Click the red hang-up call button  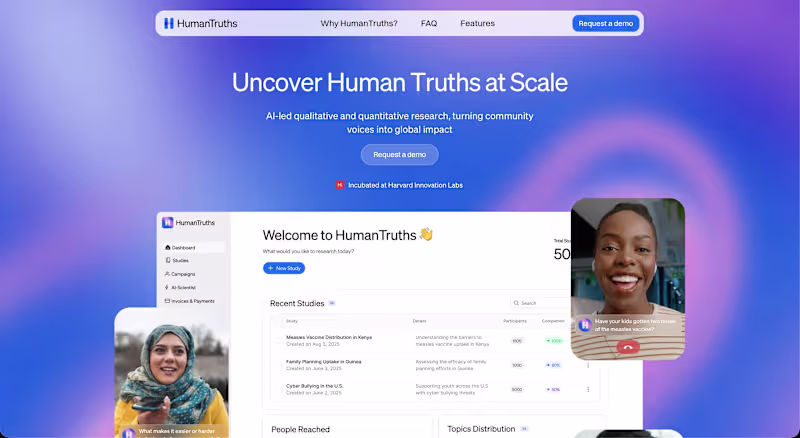coord(628,347)
